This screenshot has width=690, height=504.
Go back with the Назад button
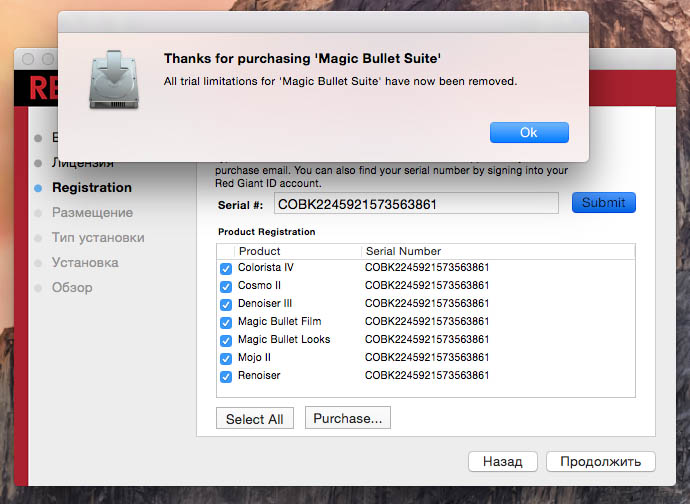[503, 461]
